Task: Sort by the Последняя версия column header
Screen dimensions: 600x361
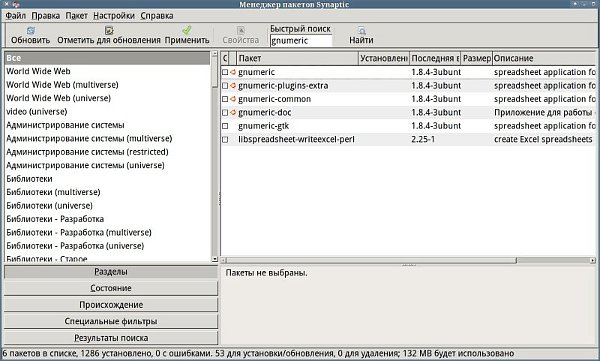Action: [x=435, y=58]
